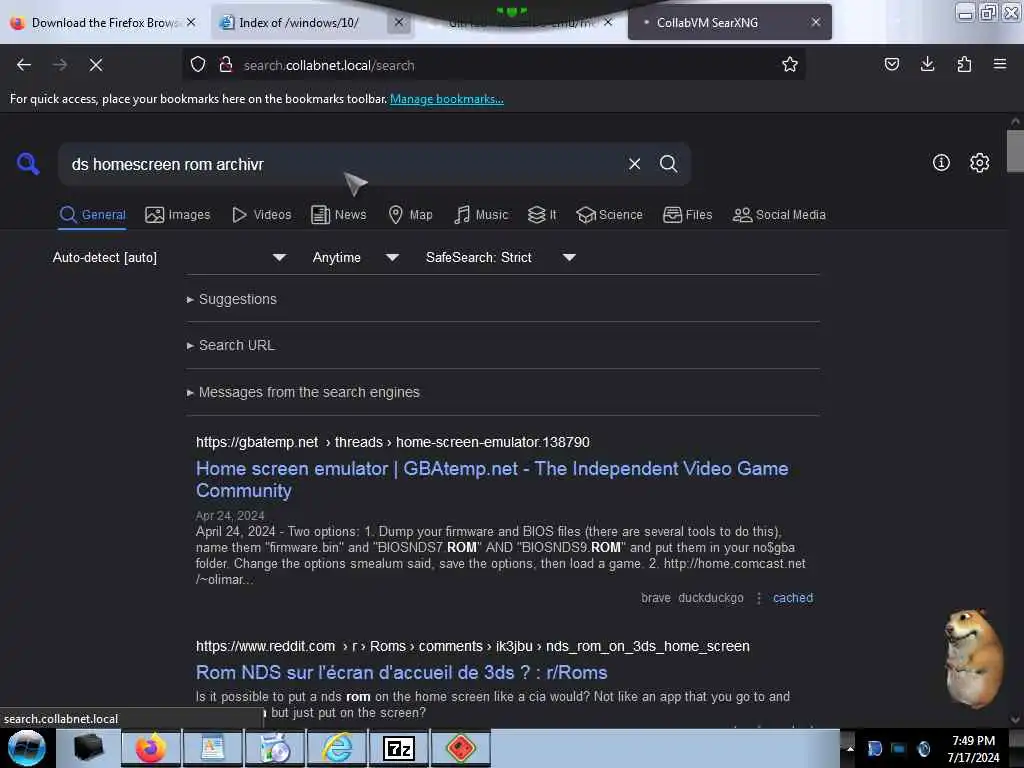Click the taskbar clock showing 7:49 PM
Screen dimensions: 1024x768
pos(973,748)
